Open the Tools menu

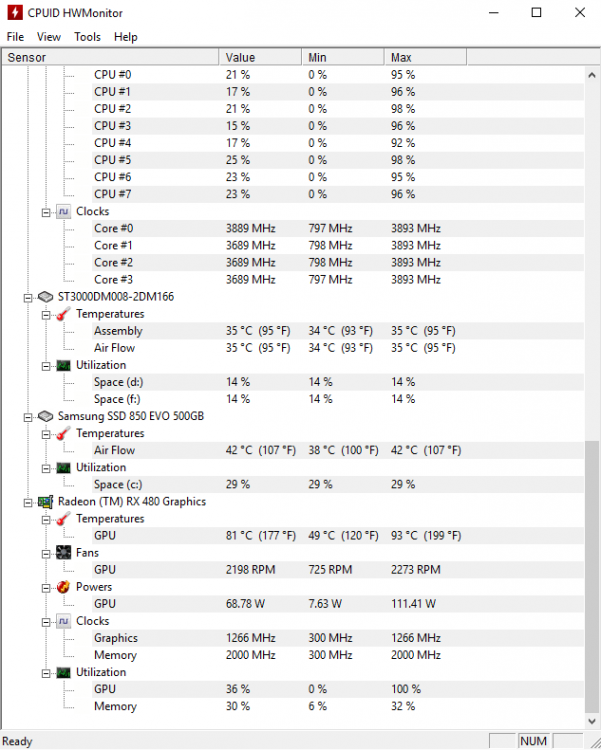tap(87, 37)
